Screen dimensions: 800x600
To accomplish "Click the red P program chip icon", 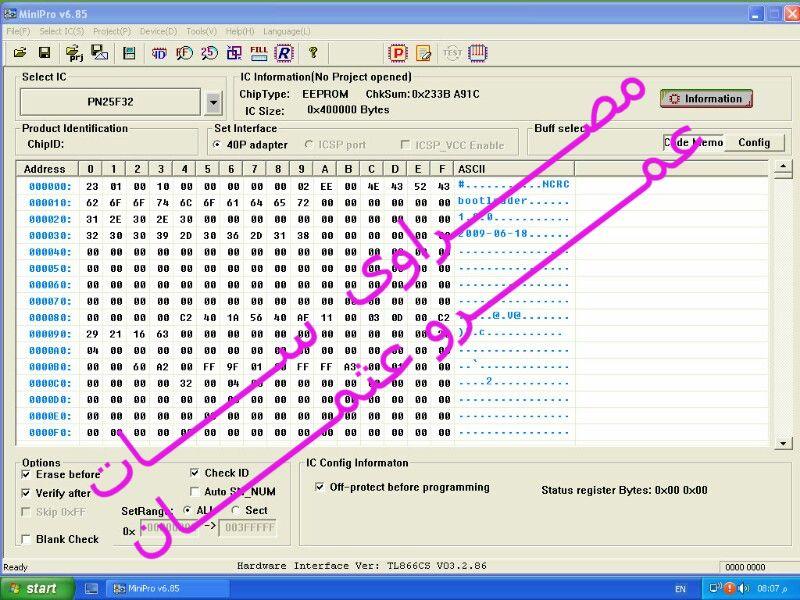I will [398, 53].
